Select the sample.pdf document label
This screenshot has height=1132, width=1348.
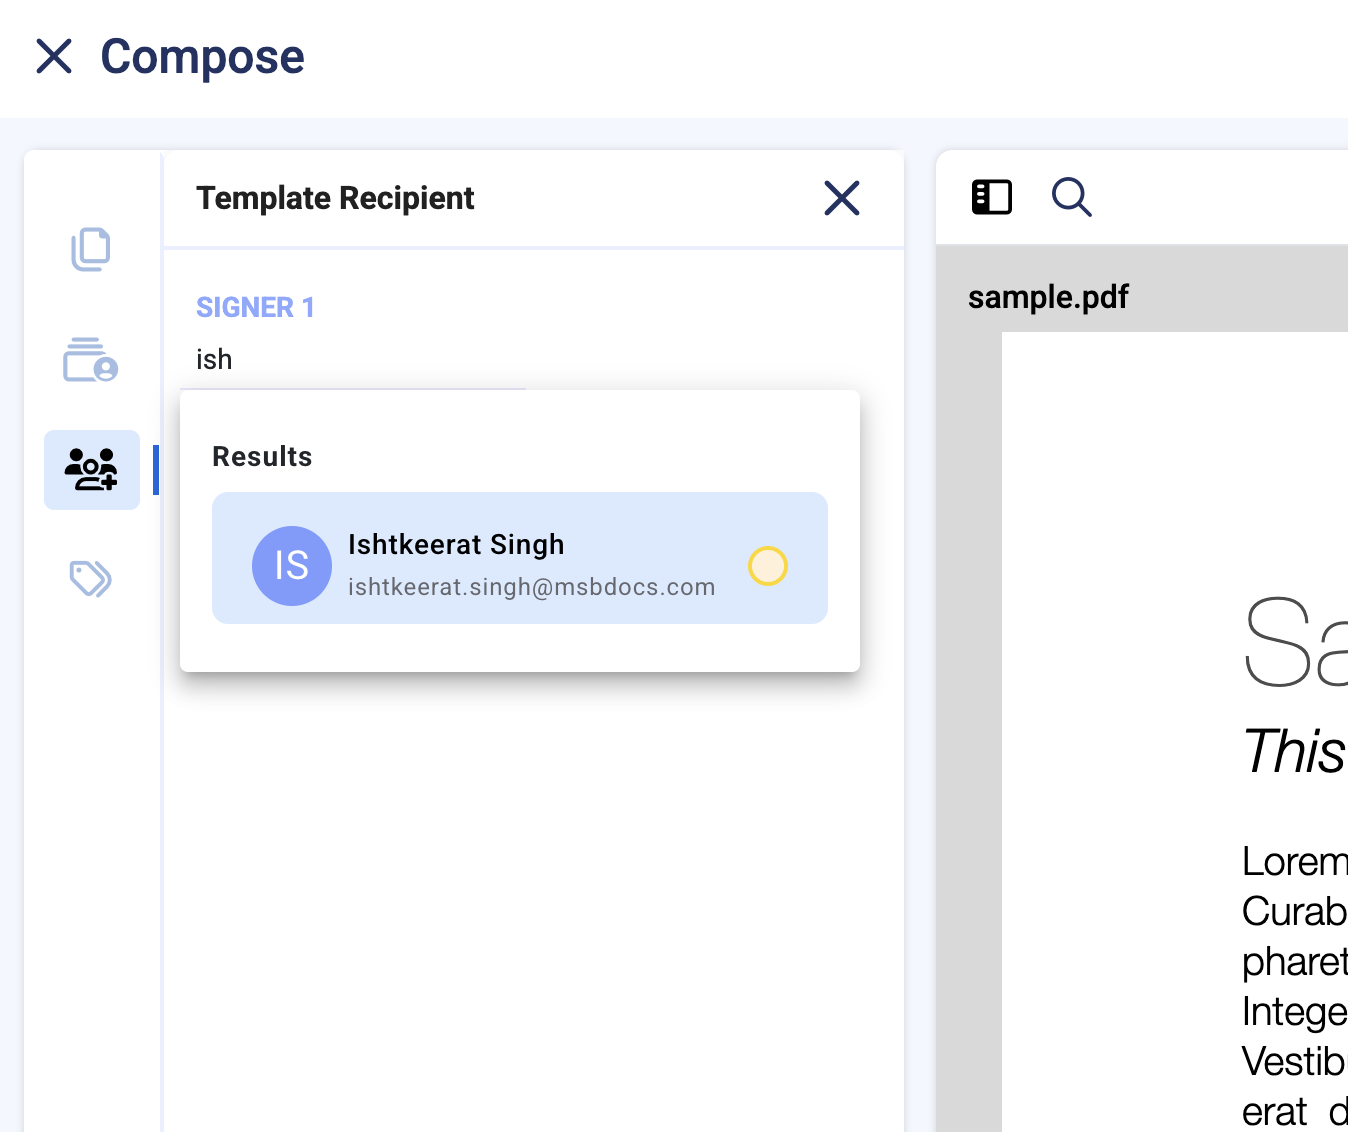point(1048,297)
